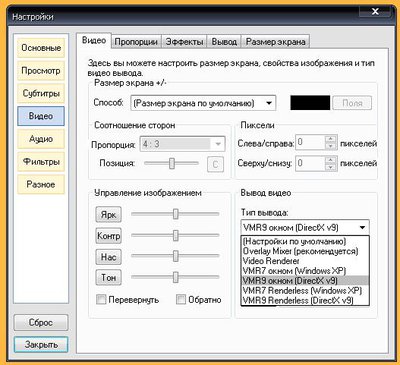
Task: Select the Субтитры sidebar category
Action: 41,93
